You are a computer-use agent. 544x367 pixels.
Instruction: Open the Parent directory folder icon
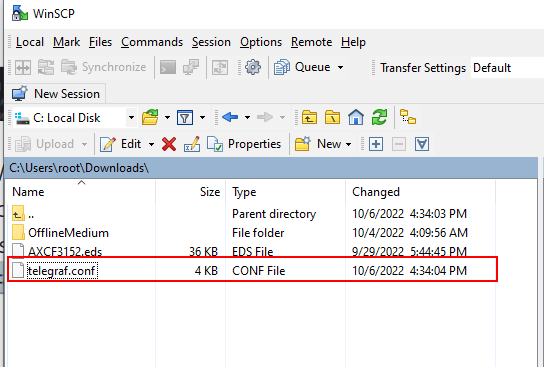pos(309,117)
